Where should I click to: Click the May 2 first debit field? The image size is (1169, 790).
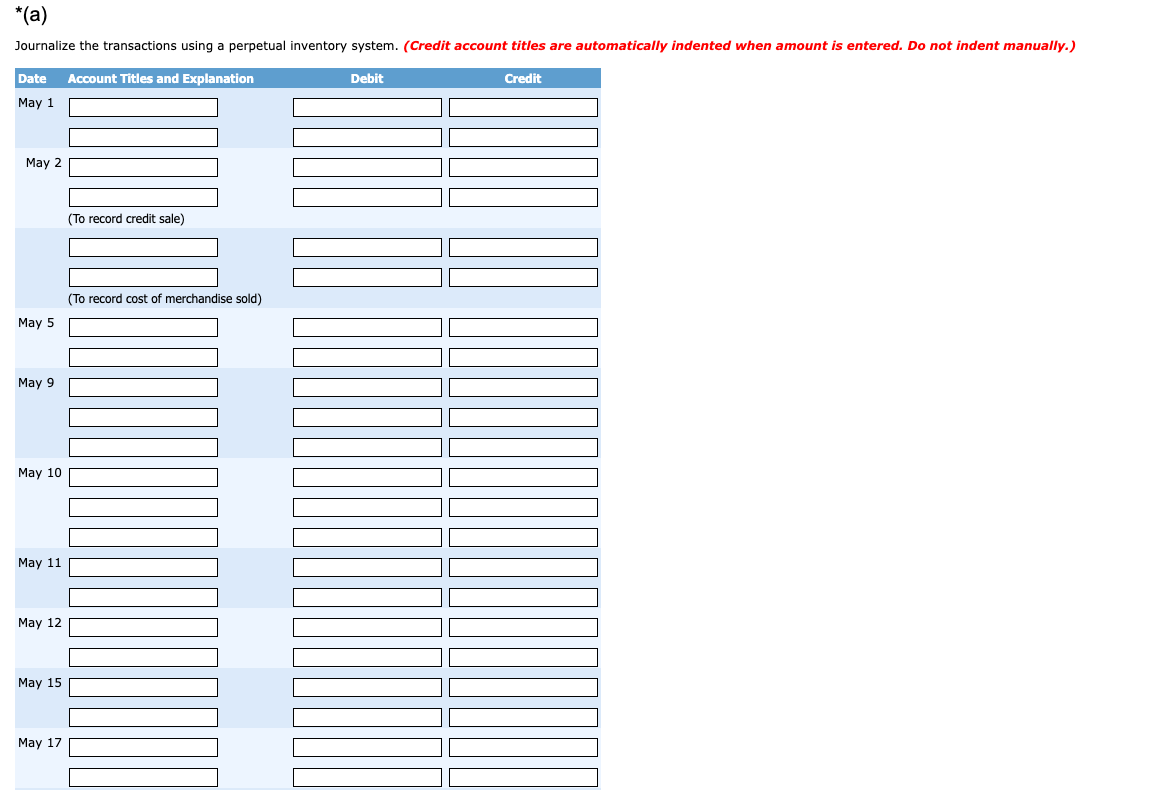click(x=367, y=167)
